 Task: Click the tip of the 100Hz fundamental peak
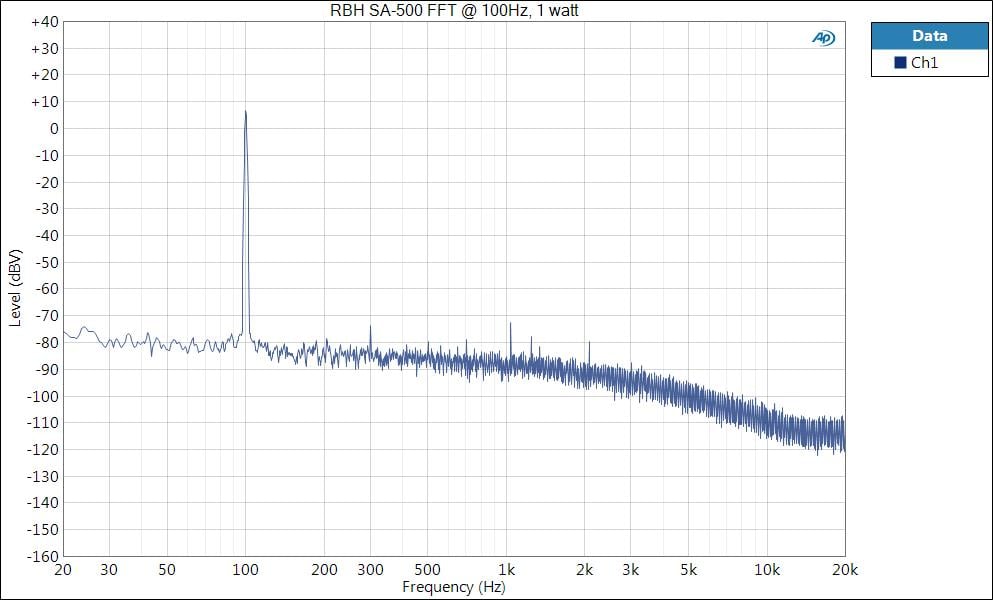click(246, 111)
